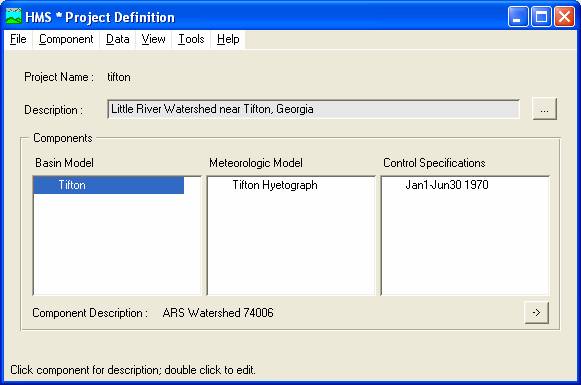Click the arrow button beside Component Description
This screenshot has width=581, height=385.
point(537,313)
